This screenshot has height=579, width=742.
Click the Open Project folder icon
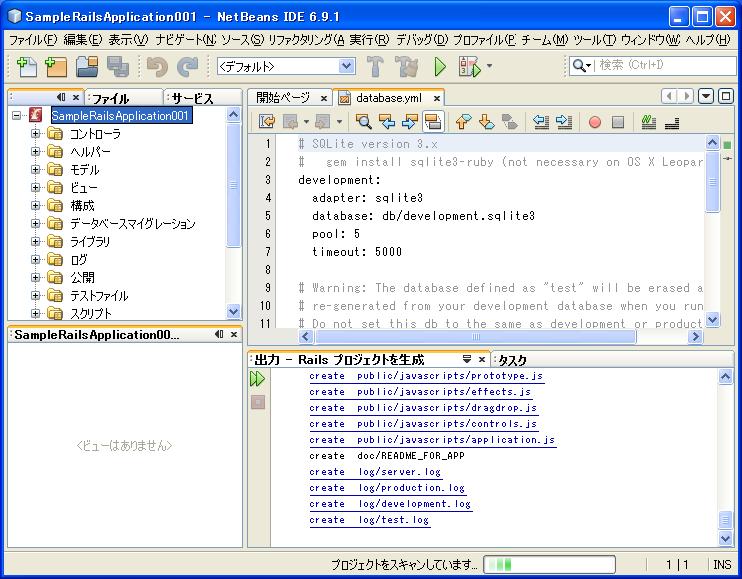pyautogui.click(x=87, y=67)
